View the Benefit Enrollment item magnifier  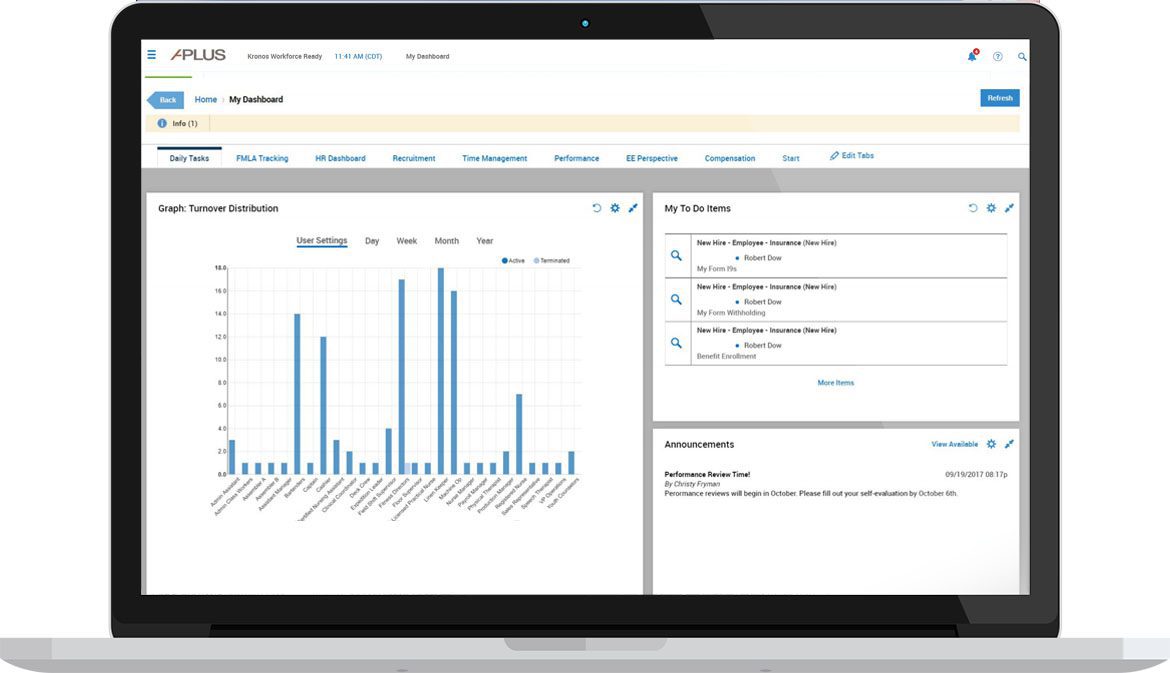[x=676, y=343]
